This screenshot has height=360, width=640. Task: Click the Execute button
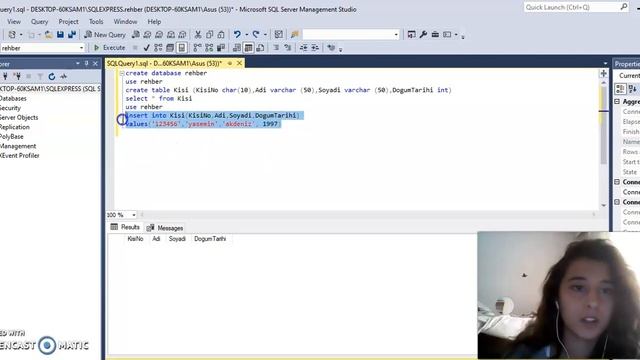click(x=109, y=48)
